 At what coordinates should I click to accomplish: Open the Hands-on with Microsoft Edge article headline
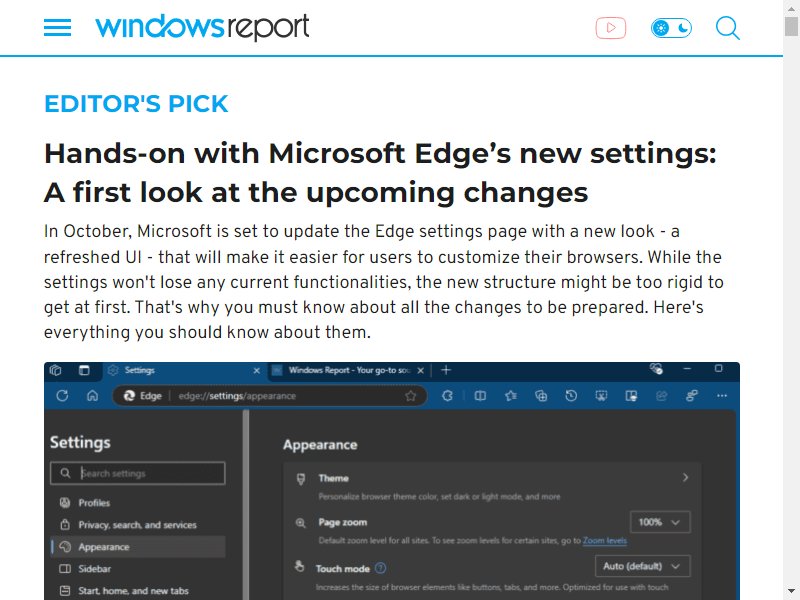coord(380,172)
